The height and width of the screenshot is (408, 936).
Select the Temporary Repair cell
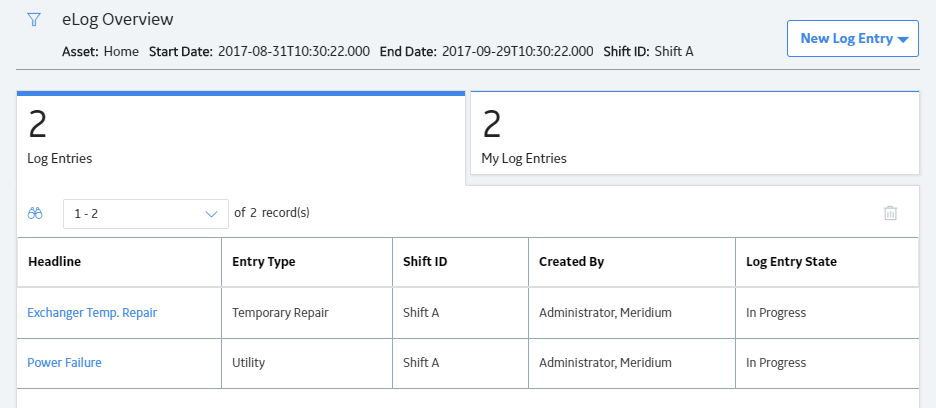pyautogui.click(x=307, y=312)
